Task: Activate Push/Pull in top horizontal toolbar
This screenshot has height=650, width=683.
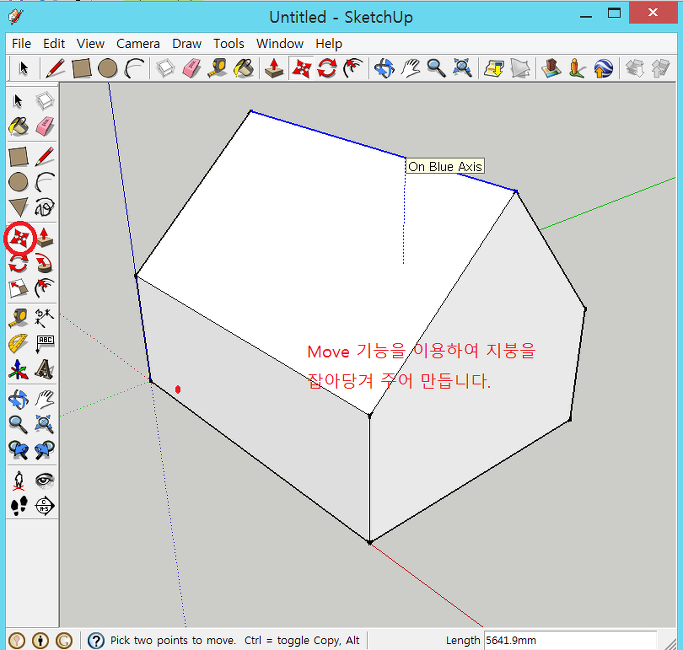Action: click(x=274, y=68)
